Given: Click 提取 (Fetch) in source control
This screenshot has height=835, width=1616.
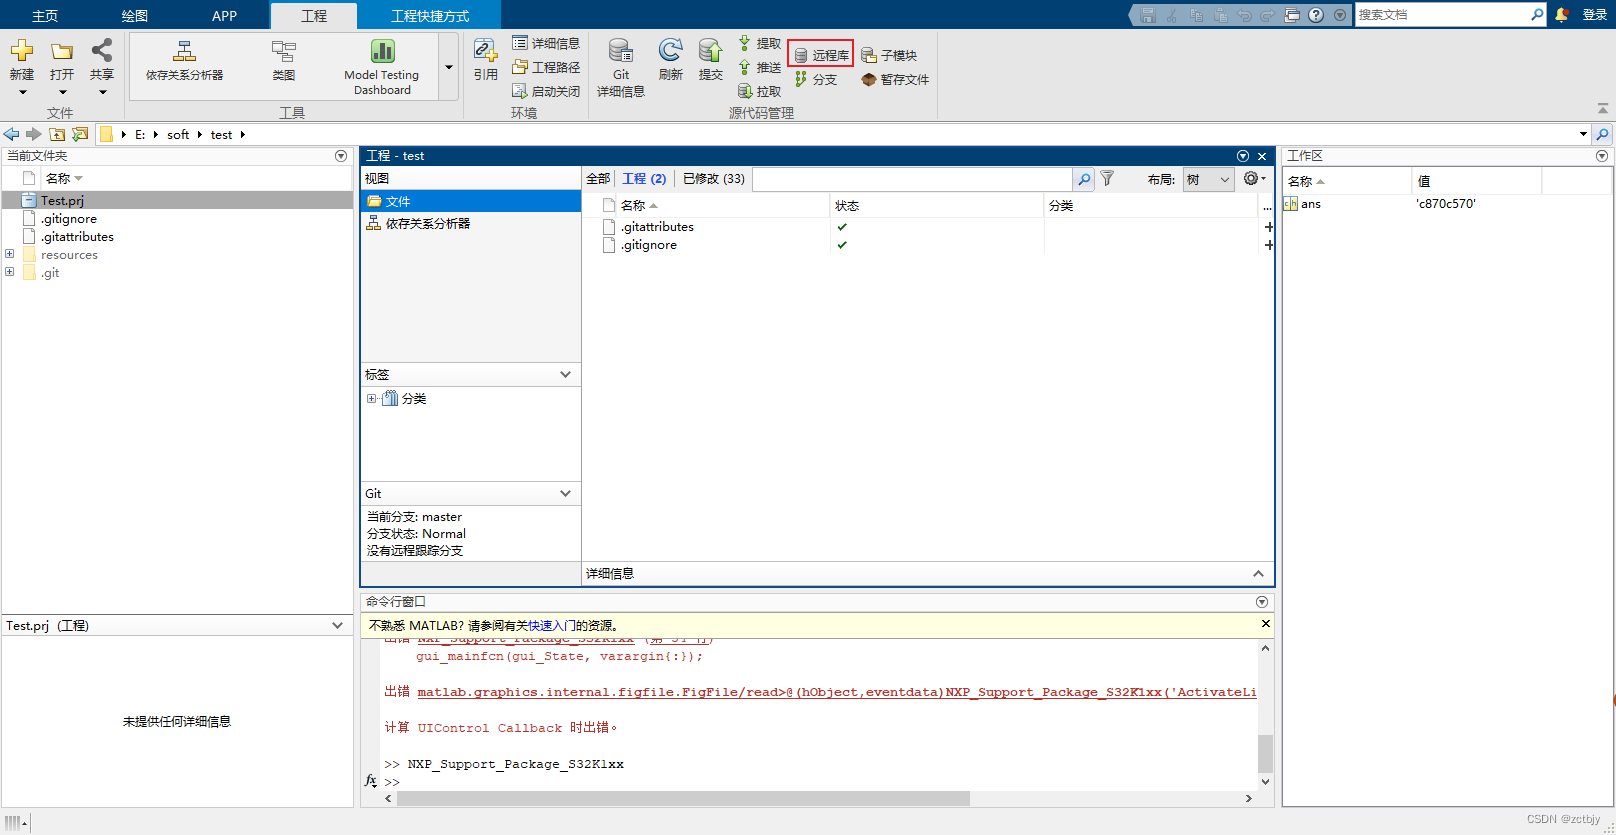Looking at the screenshot, I should (760, 43).
